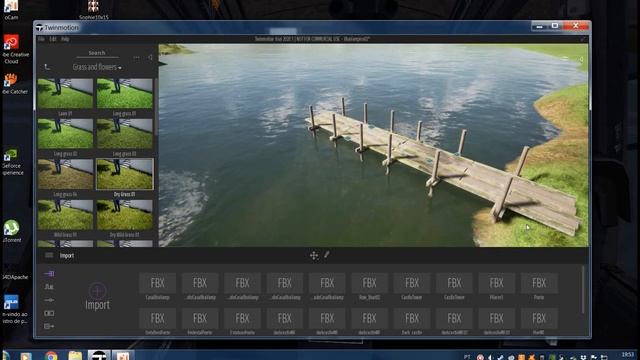Switch to Twinmotion taskbar button

99,356
